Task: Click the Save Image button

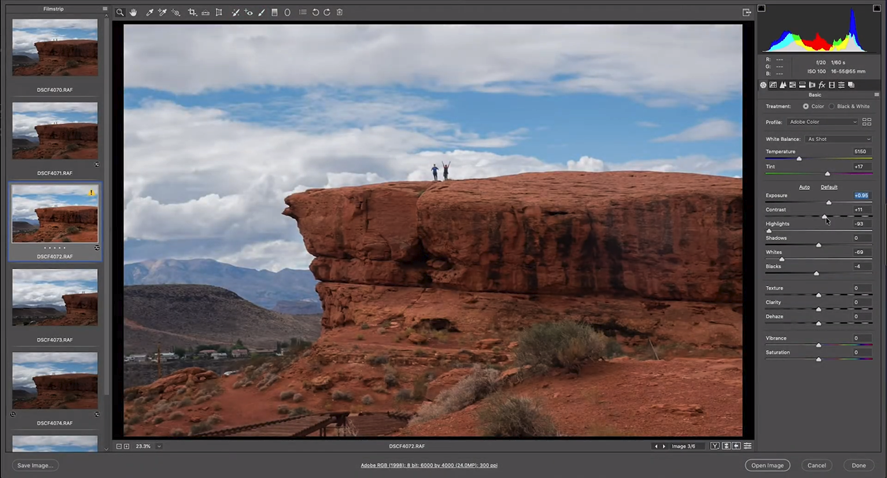Action: click(35, 466)
